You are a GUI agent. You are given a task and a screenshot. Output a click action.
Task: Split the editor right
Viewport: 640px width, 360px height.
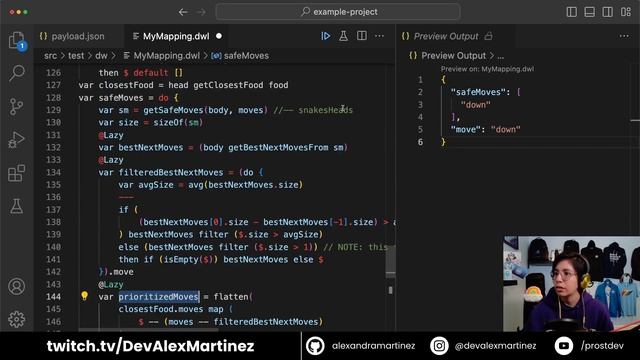362,36
